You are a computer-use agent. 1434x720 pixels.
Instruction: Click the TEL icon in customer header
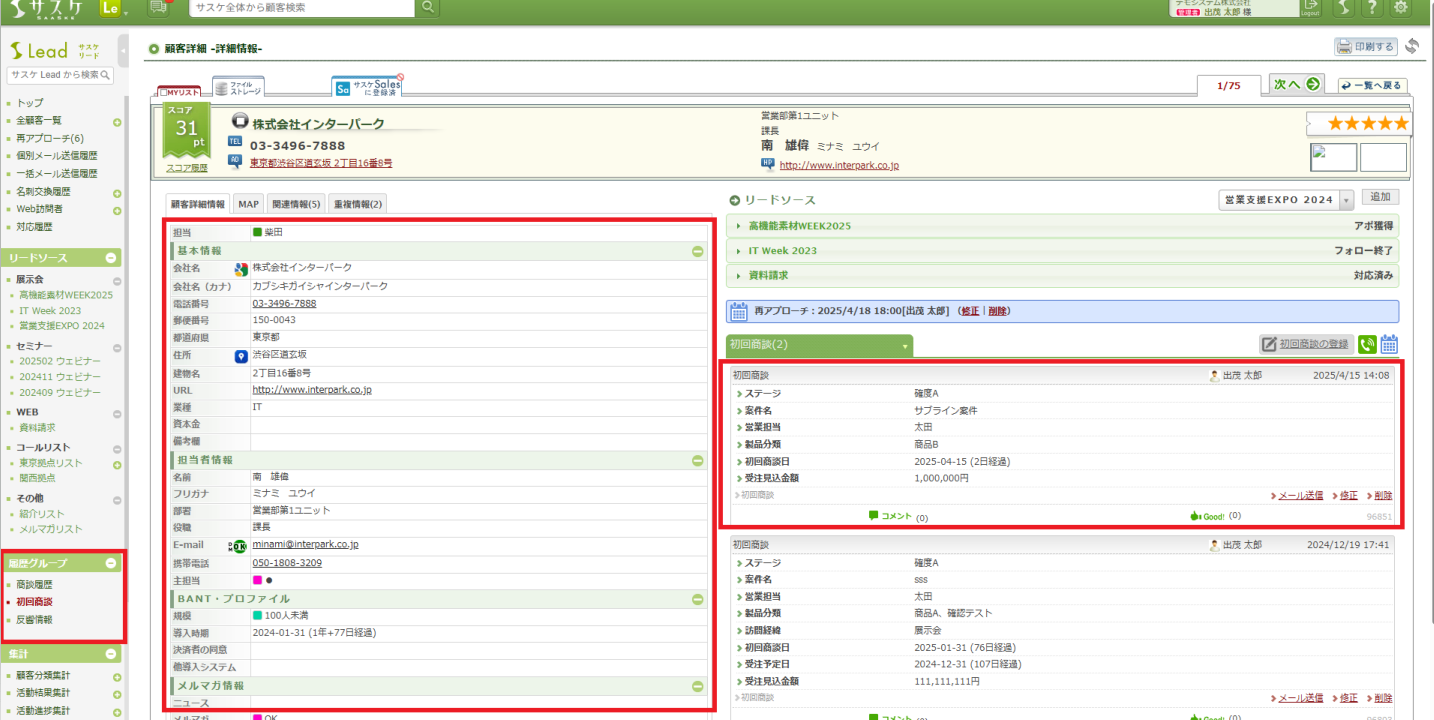[x=235, y=142]
